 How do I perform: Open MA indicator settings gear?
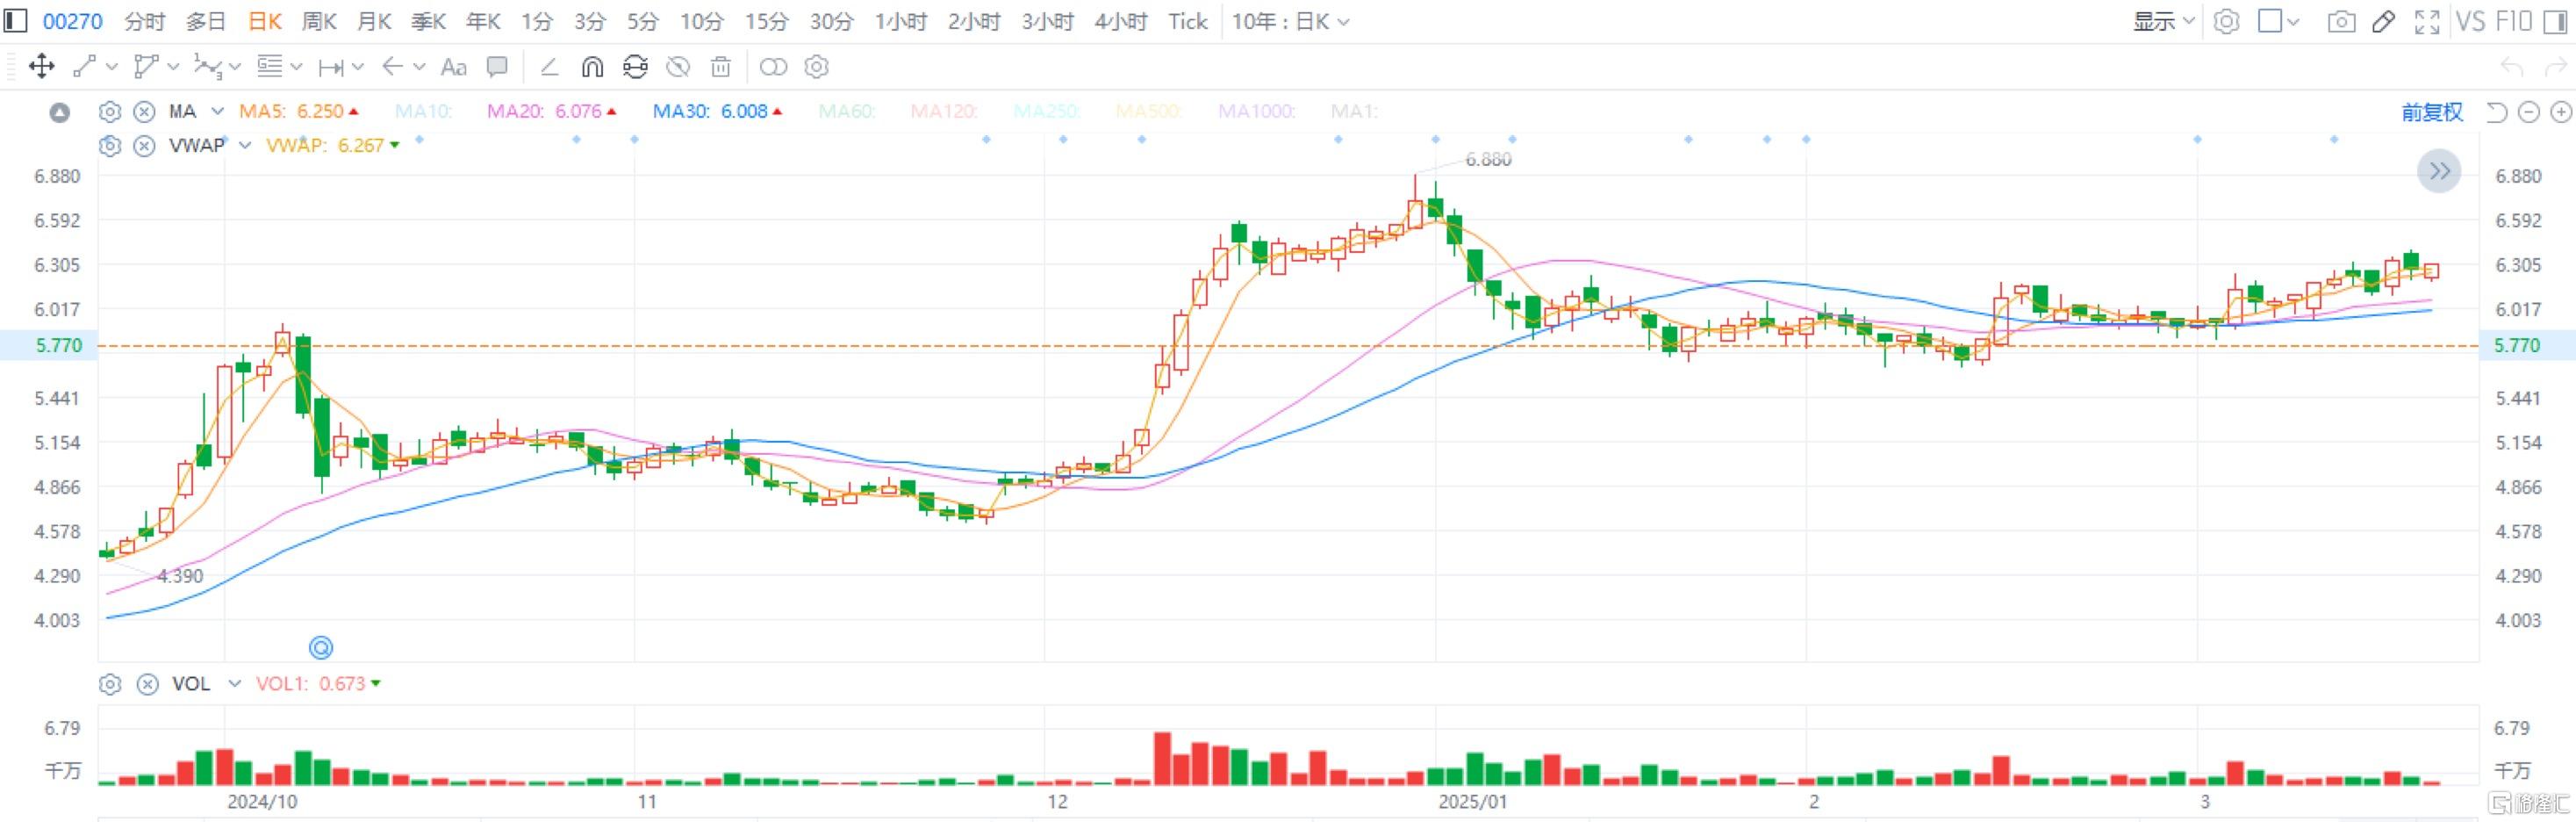pos(110,112)
